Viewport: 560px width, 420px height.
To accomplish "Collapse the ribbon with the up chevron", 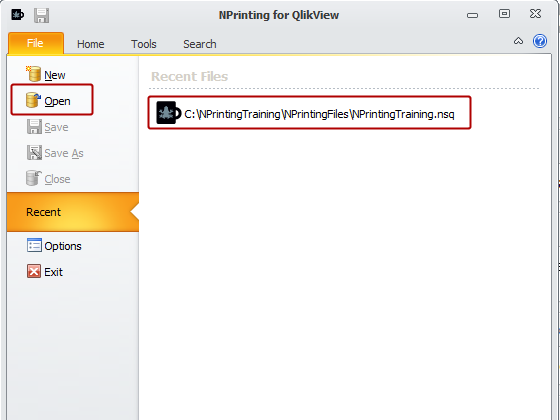I will point(518,41).
